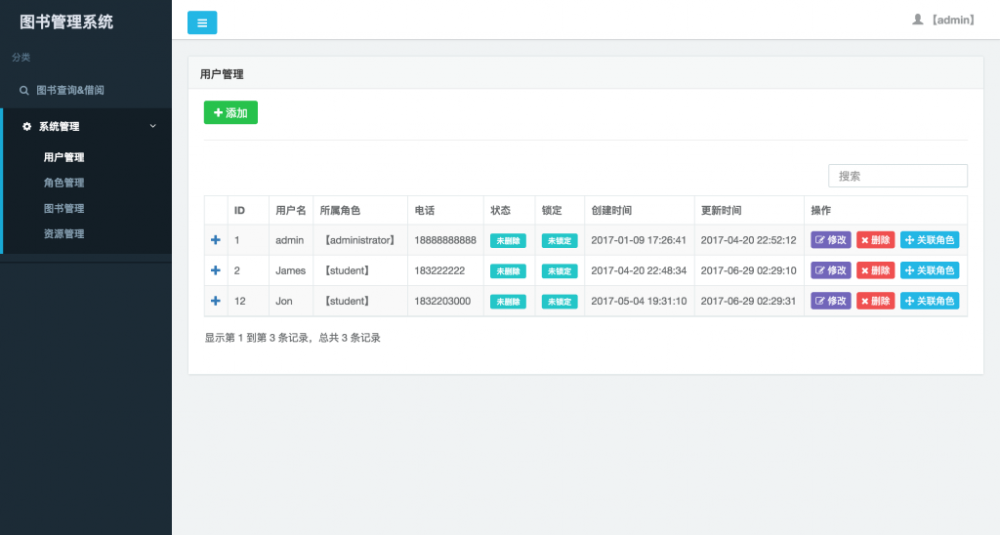Click the 【admin】 account name in the header
1000x535 pixels.
point(953,20)
